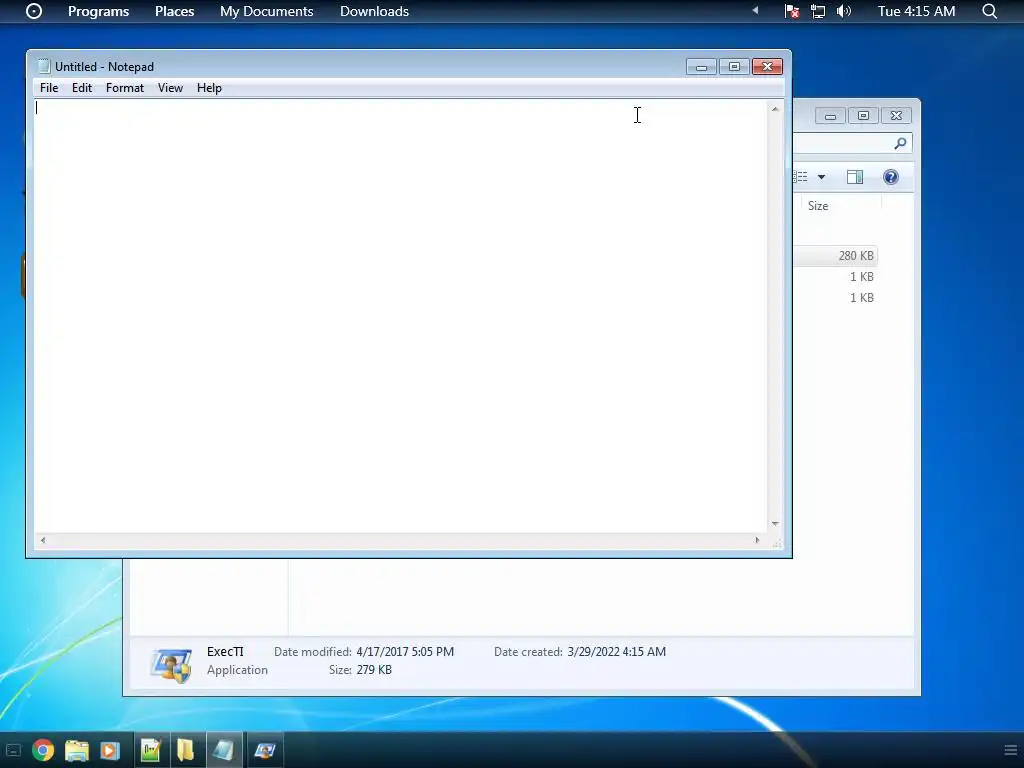Click the ExecTI file name in the details pane
The width and height of the screenshot is (1024, 768).
(225, 652)
